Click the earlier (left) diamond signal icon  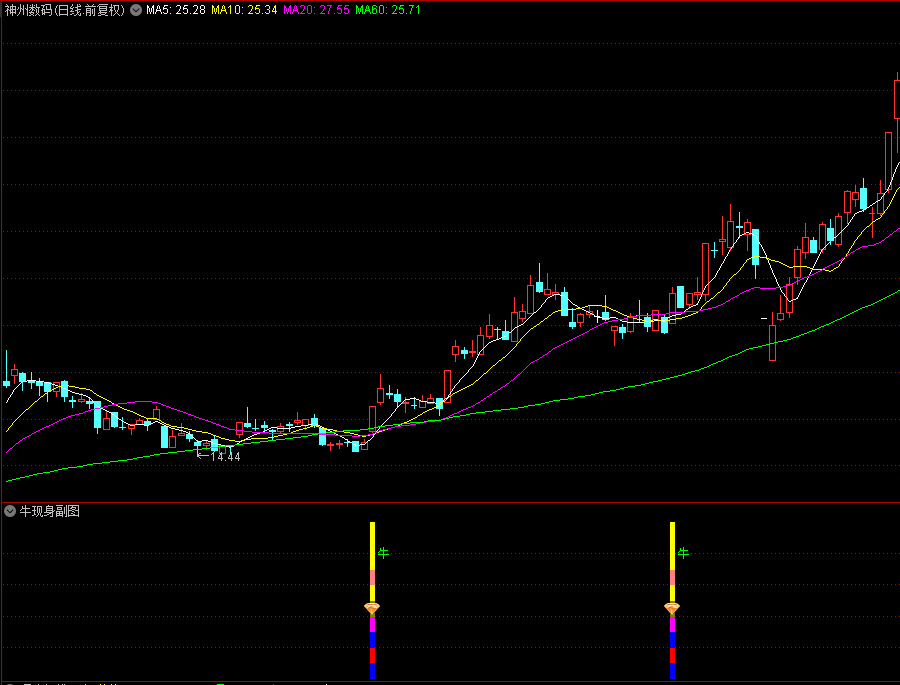point(372,608)
